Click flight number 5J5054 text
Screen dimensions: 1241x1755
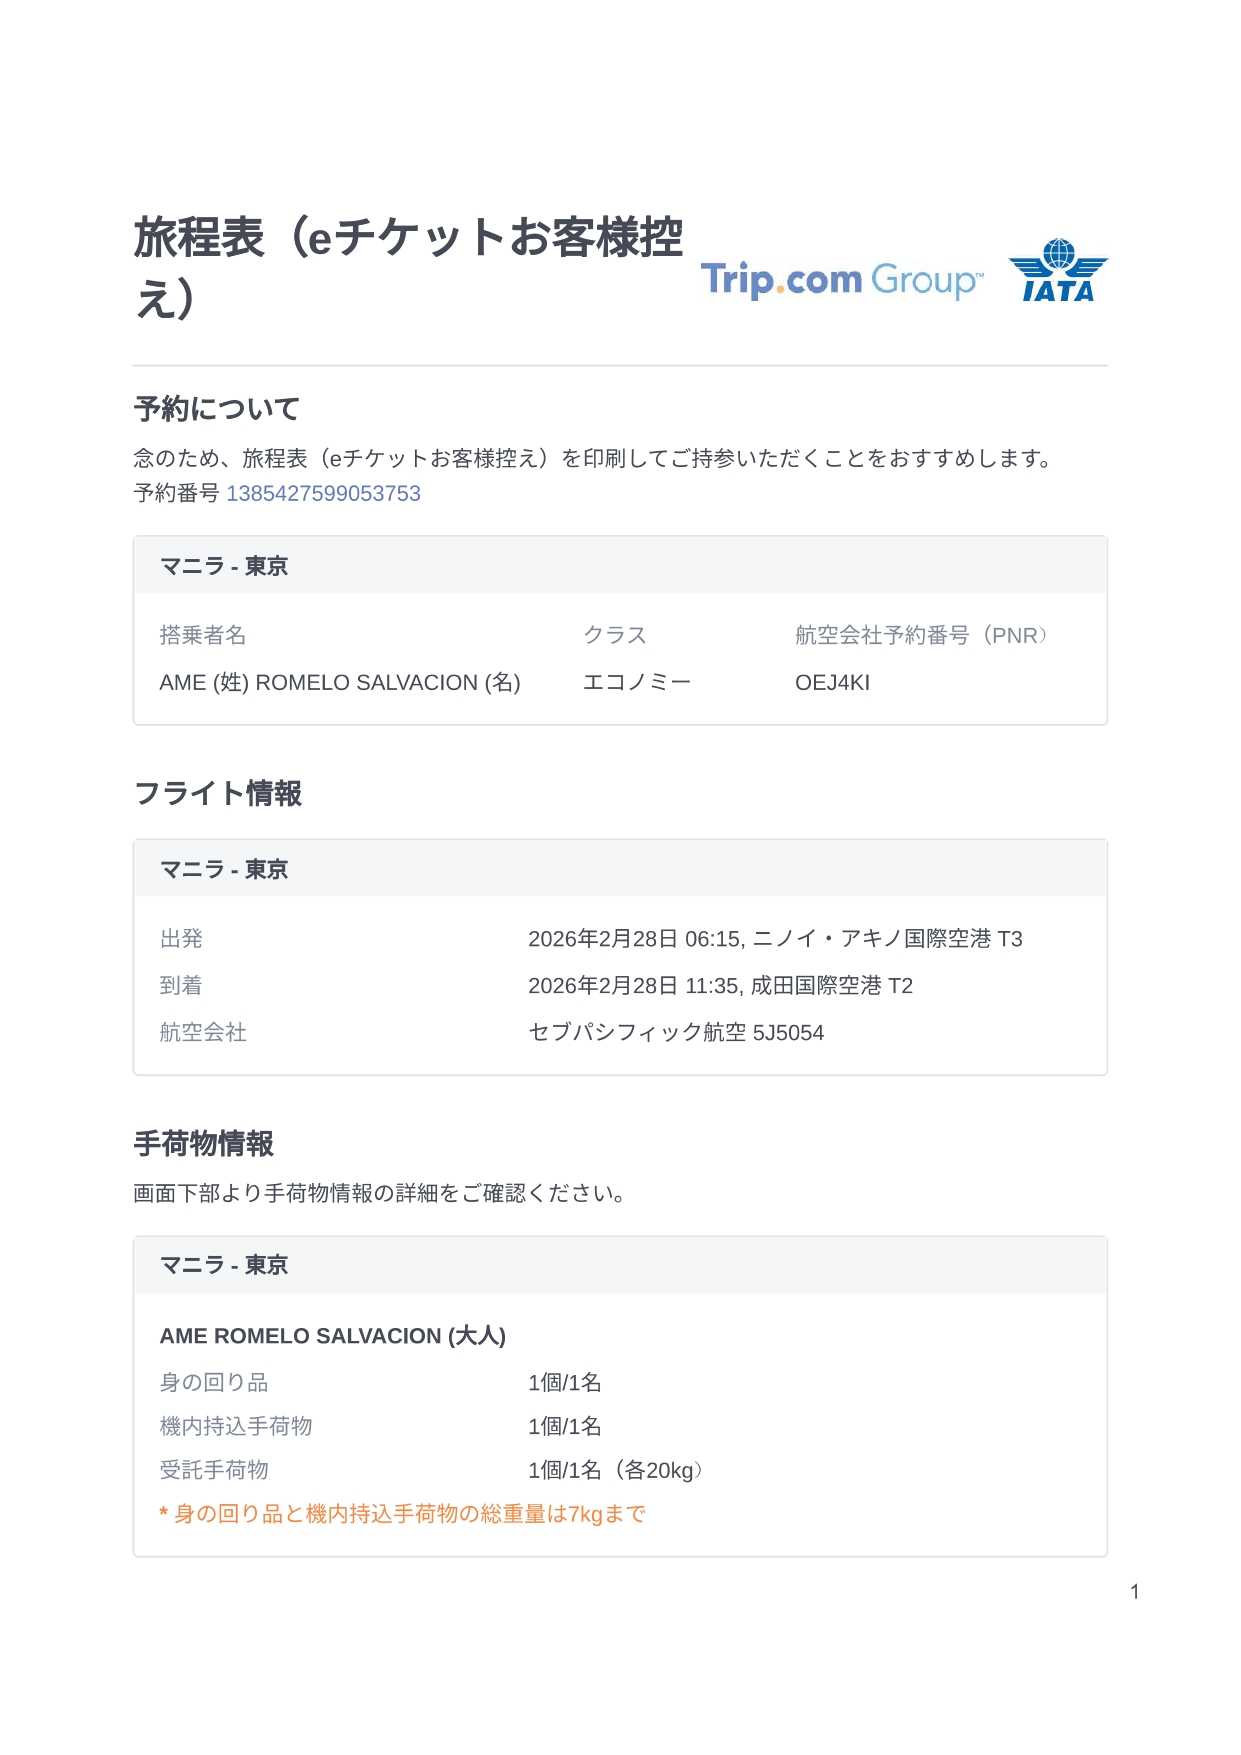pyautogui.click(x=788, y=1033)
